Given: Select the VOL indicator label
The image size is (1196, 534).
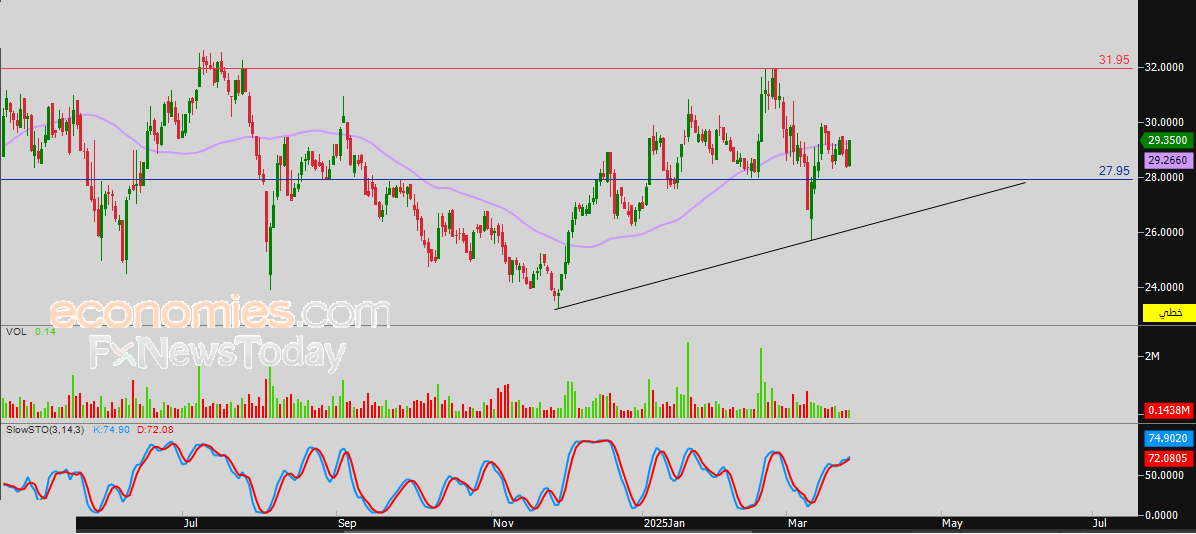Looking at the screenshot, I should coord(14,332).
